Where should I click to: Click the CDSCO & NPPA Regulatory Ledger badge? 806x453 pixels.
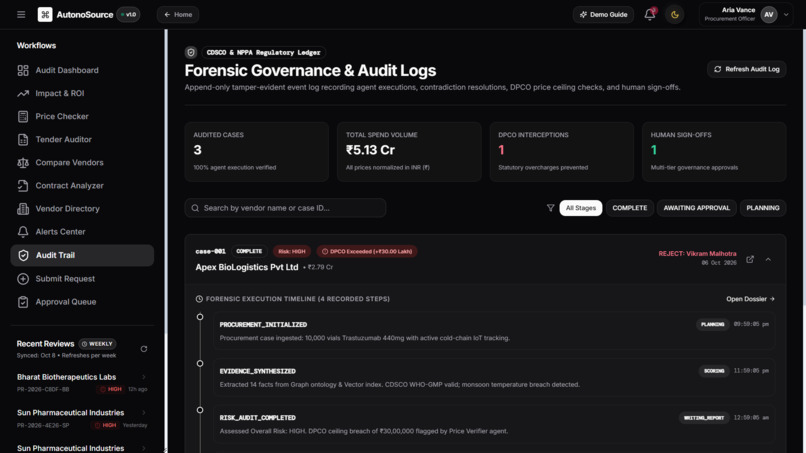coord(263,52)
